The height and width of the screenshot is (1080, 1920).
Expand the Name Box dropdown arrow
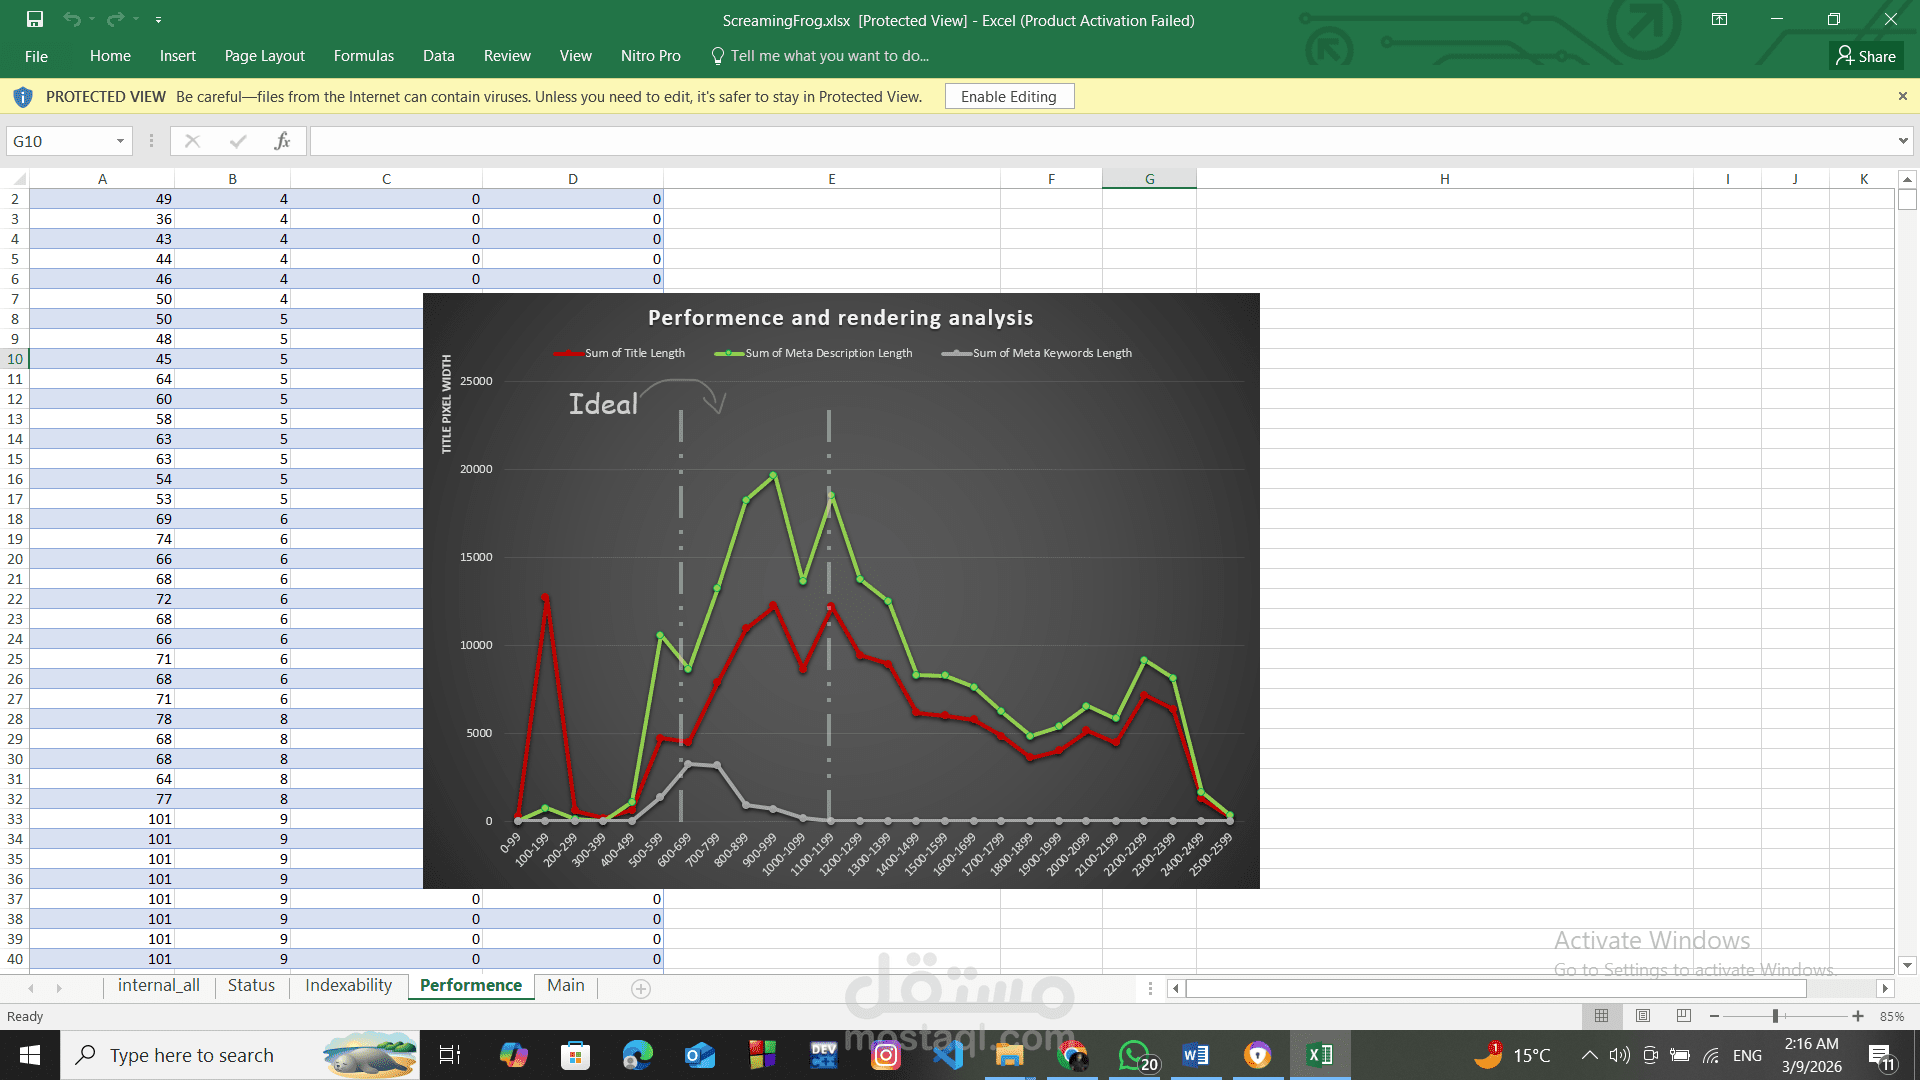(x=120, y=141)
